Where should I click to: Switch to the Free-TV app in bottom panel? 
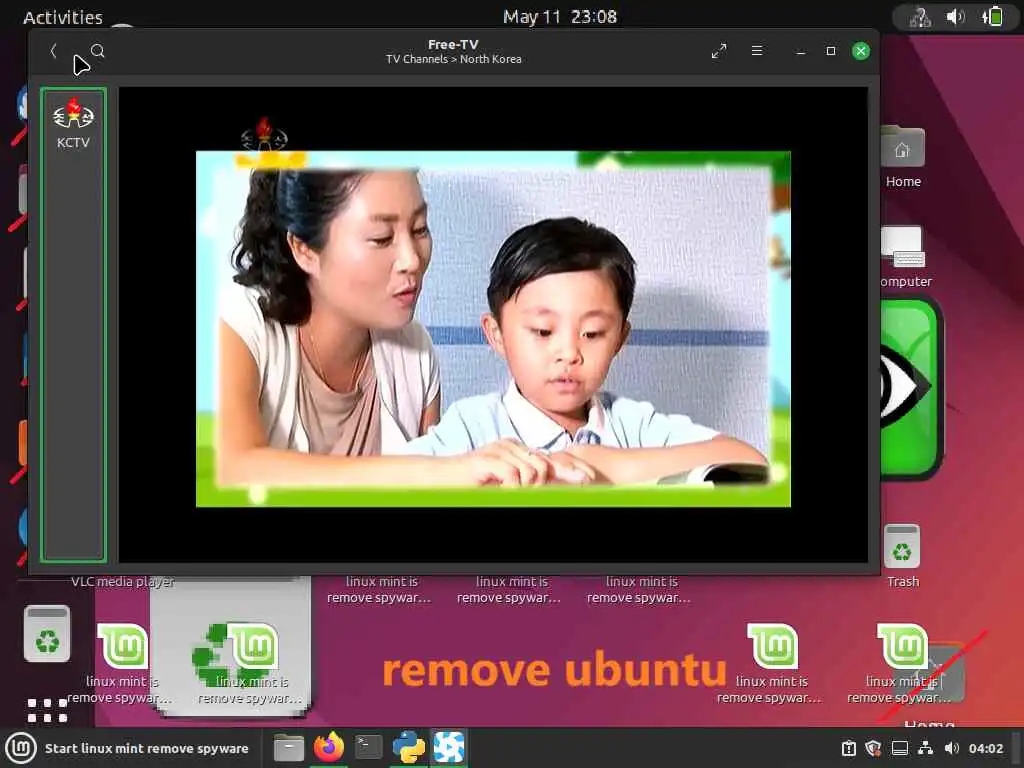(x=449, y=747)
